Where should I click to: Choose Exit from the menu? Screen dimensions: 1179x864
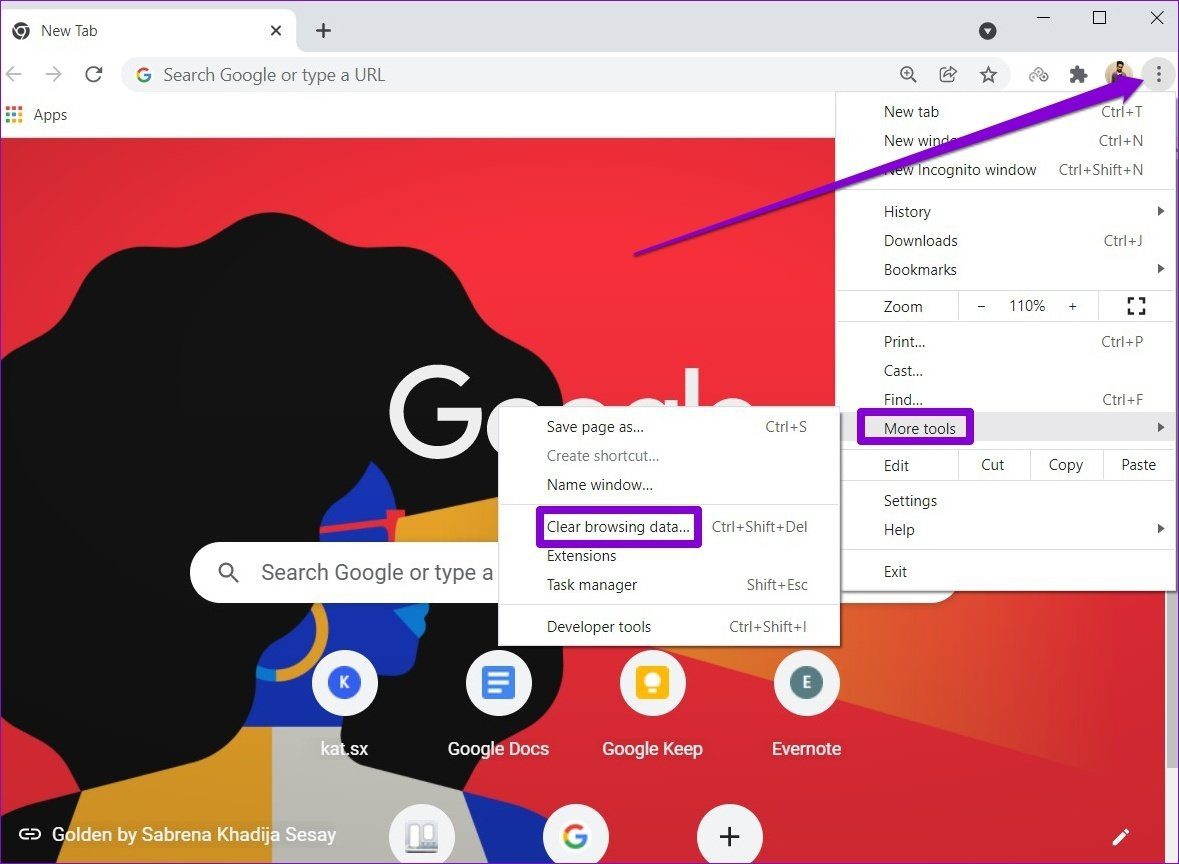point(1006,571)
